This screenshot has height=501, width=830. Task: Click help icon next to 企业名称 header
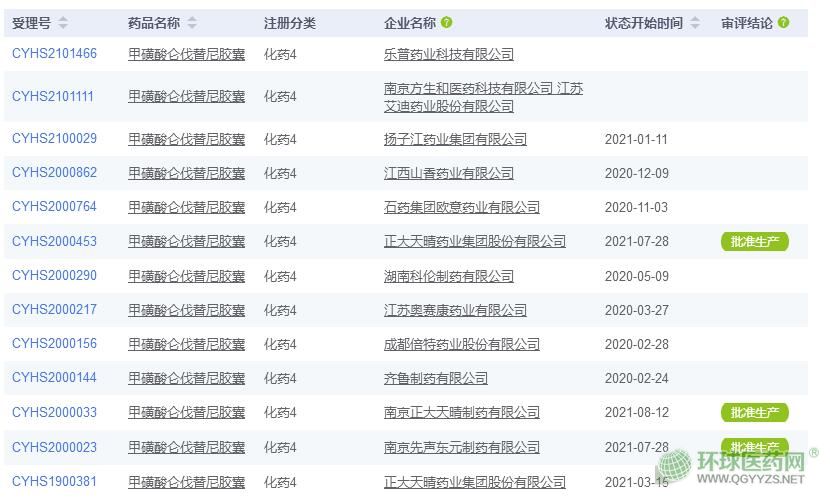coord(446,22)
